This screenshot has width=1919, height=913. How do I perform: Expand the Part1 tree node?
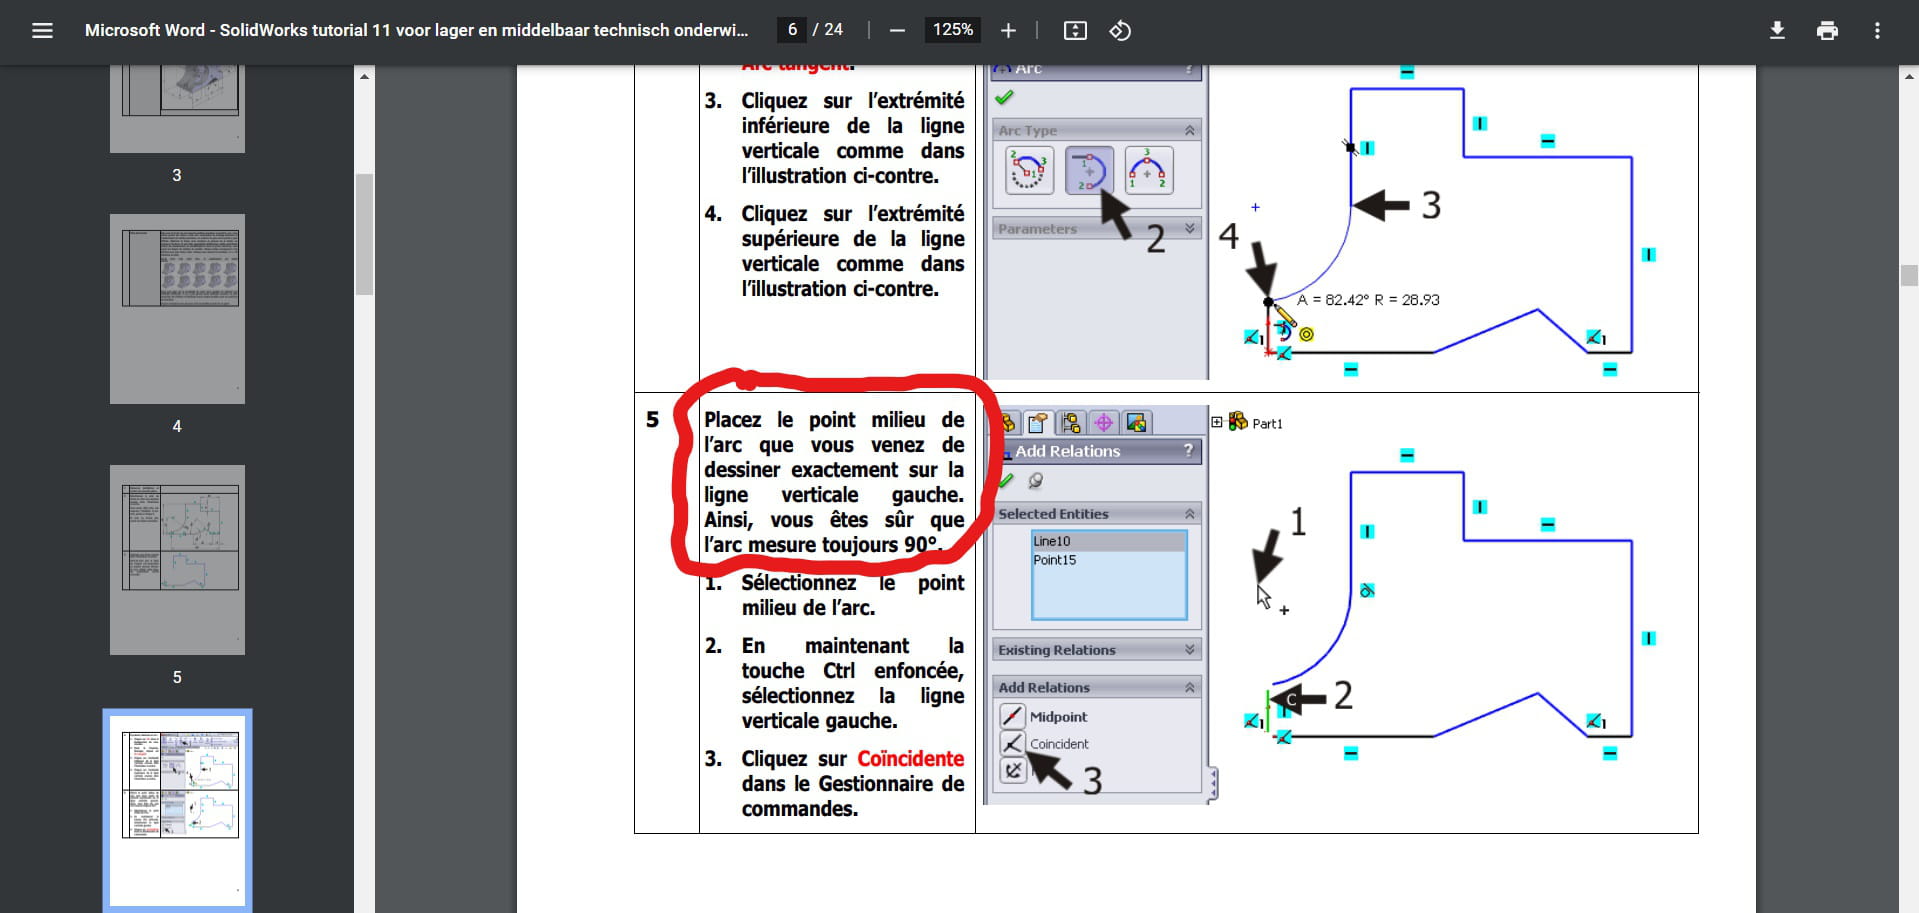[x=1217, y=423]
